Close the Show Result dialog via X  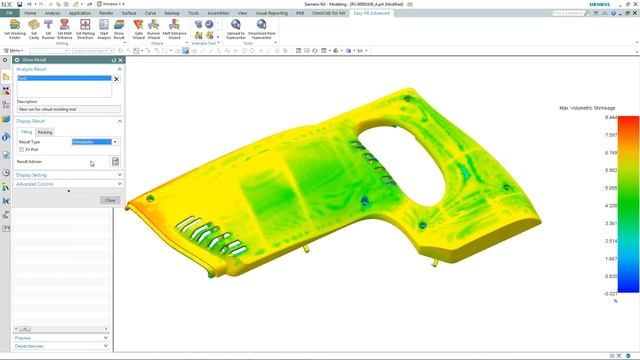120,60
